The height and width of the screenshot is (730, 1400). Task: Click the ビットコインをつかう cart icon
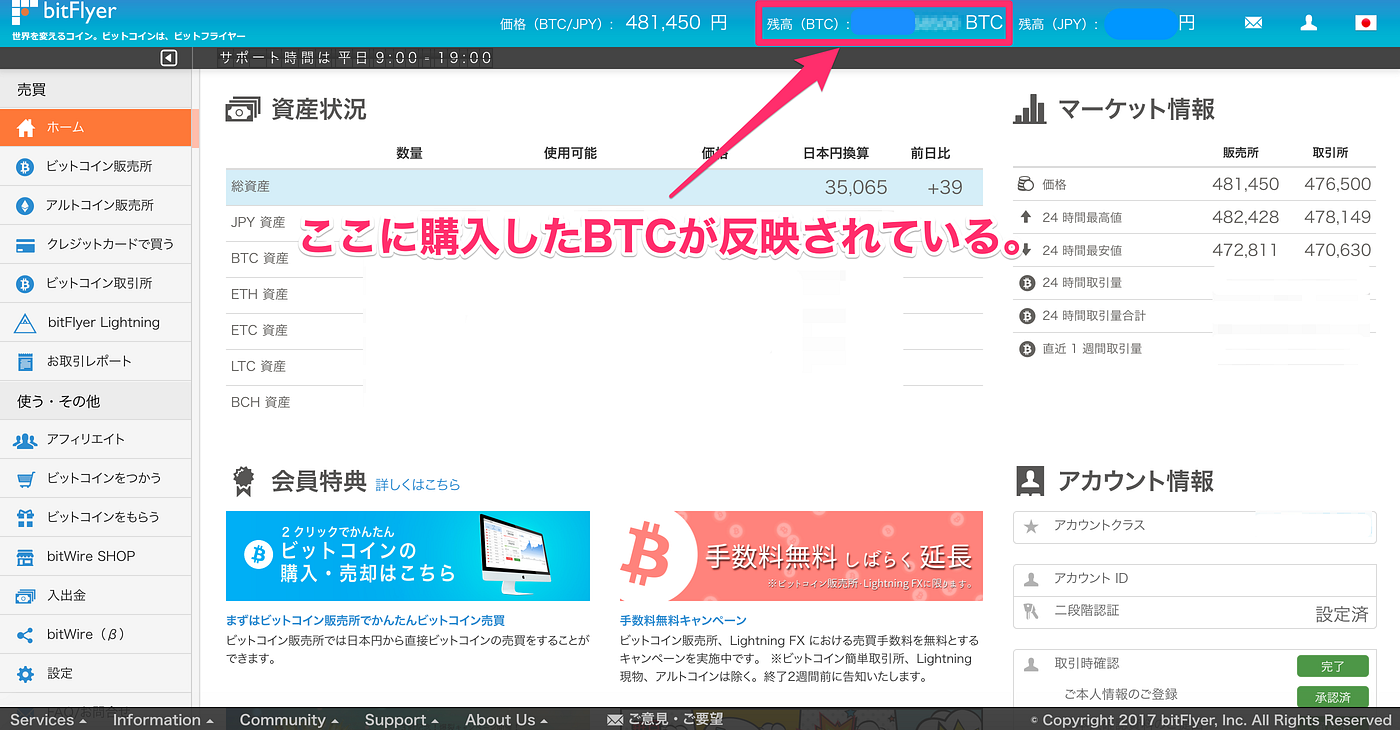26,478
